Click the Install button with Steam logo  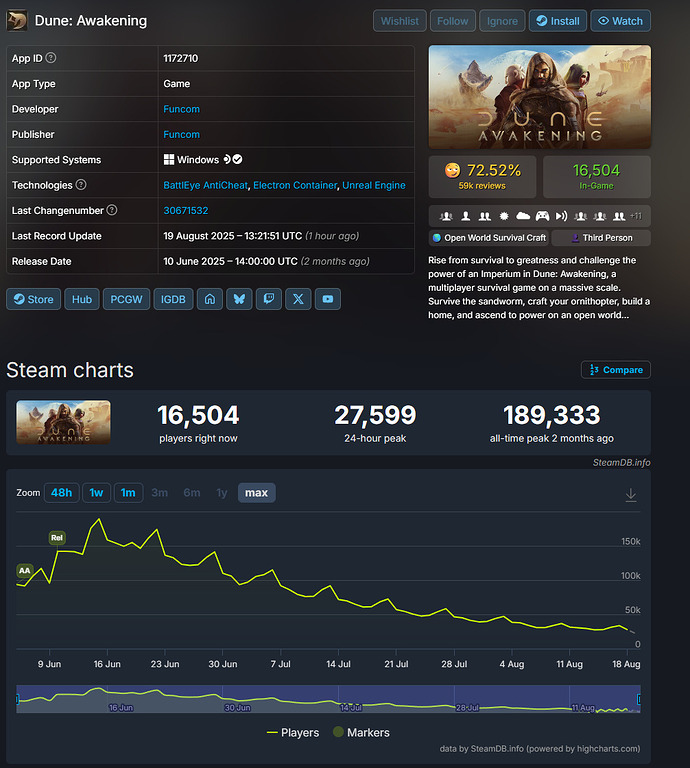coord(558,21)
